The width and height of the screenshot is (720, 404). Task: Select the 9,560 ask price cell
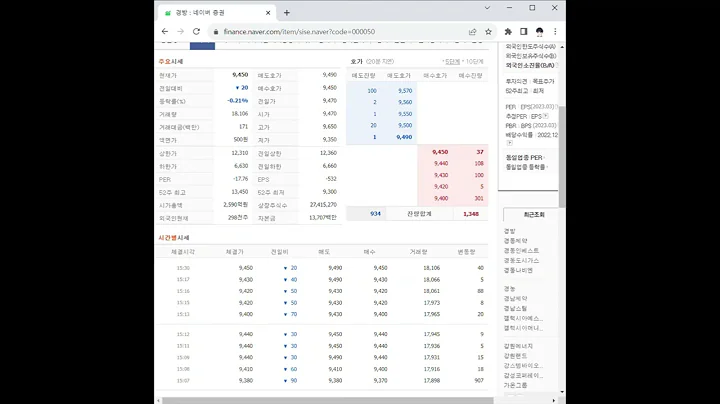(405, 102)
